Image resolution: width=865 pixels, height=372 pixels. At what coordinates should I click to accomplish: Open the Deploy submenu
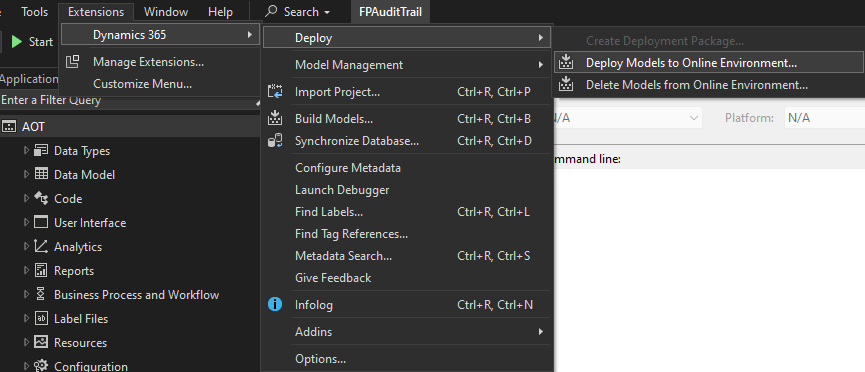(x=407, y=38)
